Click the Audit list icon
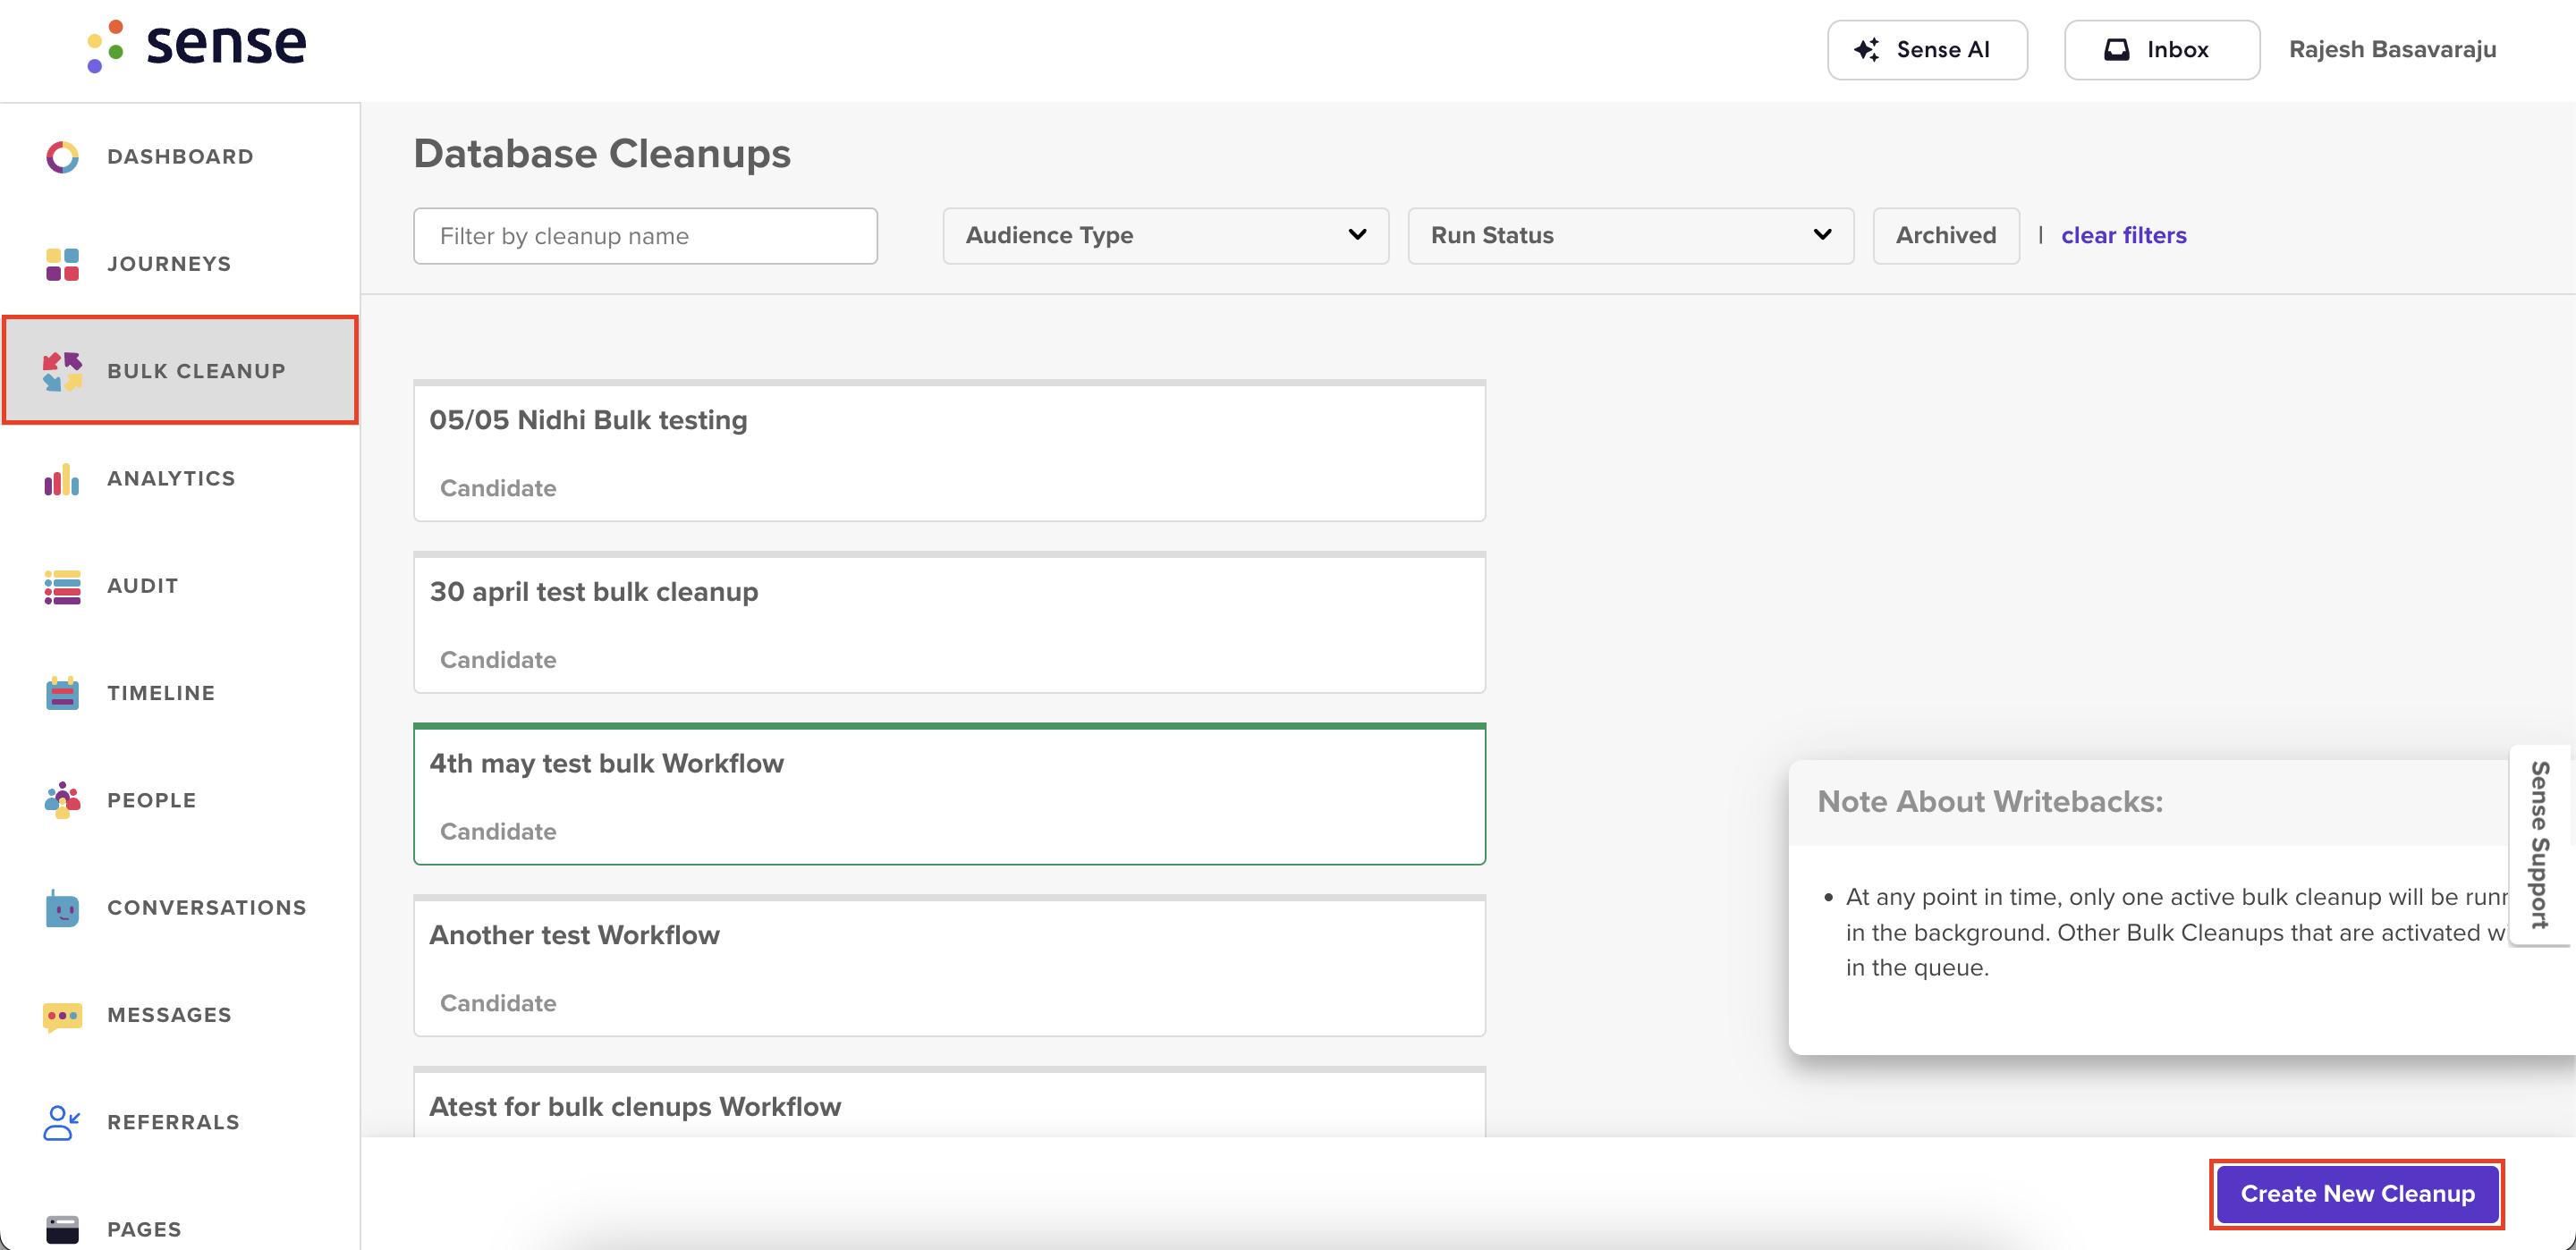This screenshot has width=2576, height=1250. tap(62, 586)
